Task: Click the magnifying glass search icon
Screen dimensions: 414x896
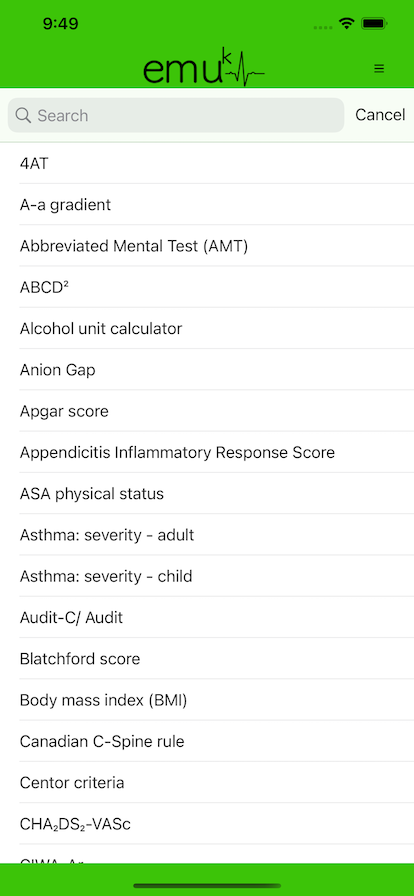Action: [x=23, y=115]
